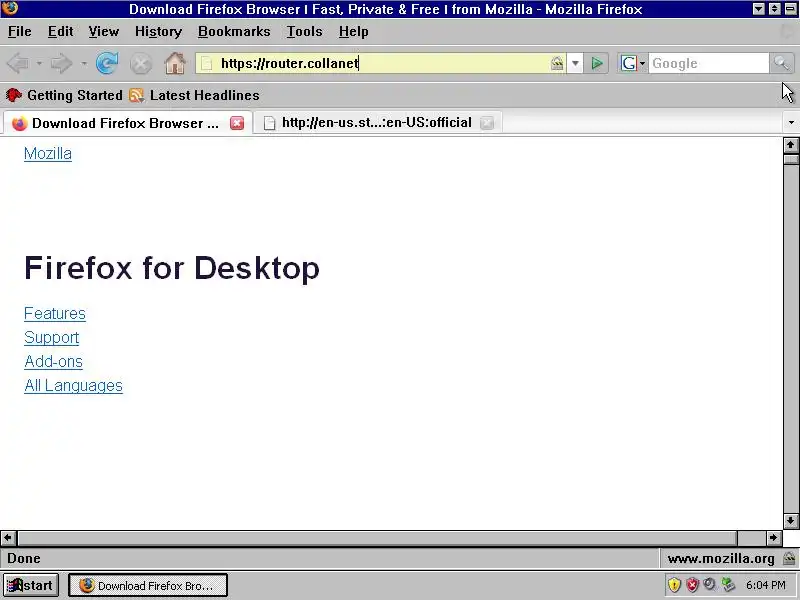Screen dimensions: 800x600
Task: Click the red shield tray icon
Action: pyautogui.click(x=692, y=585)
